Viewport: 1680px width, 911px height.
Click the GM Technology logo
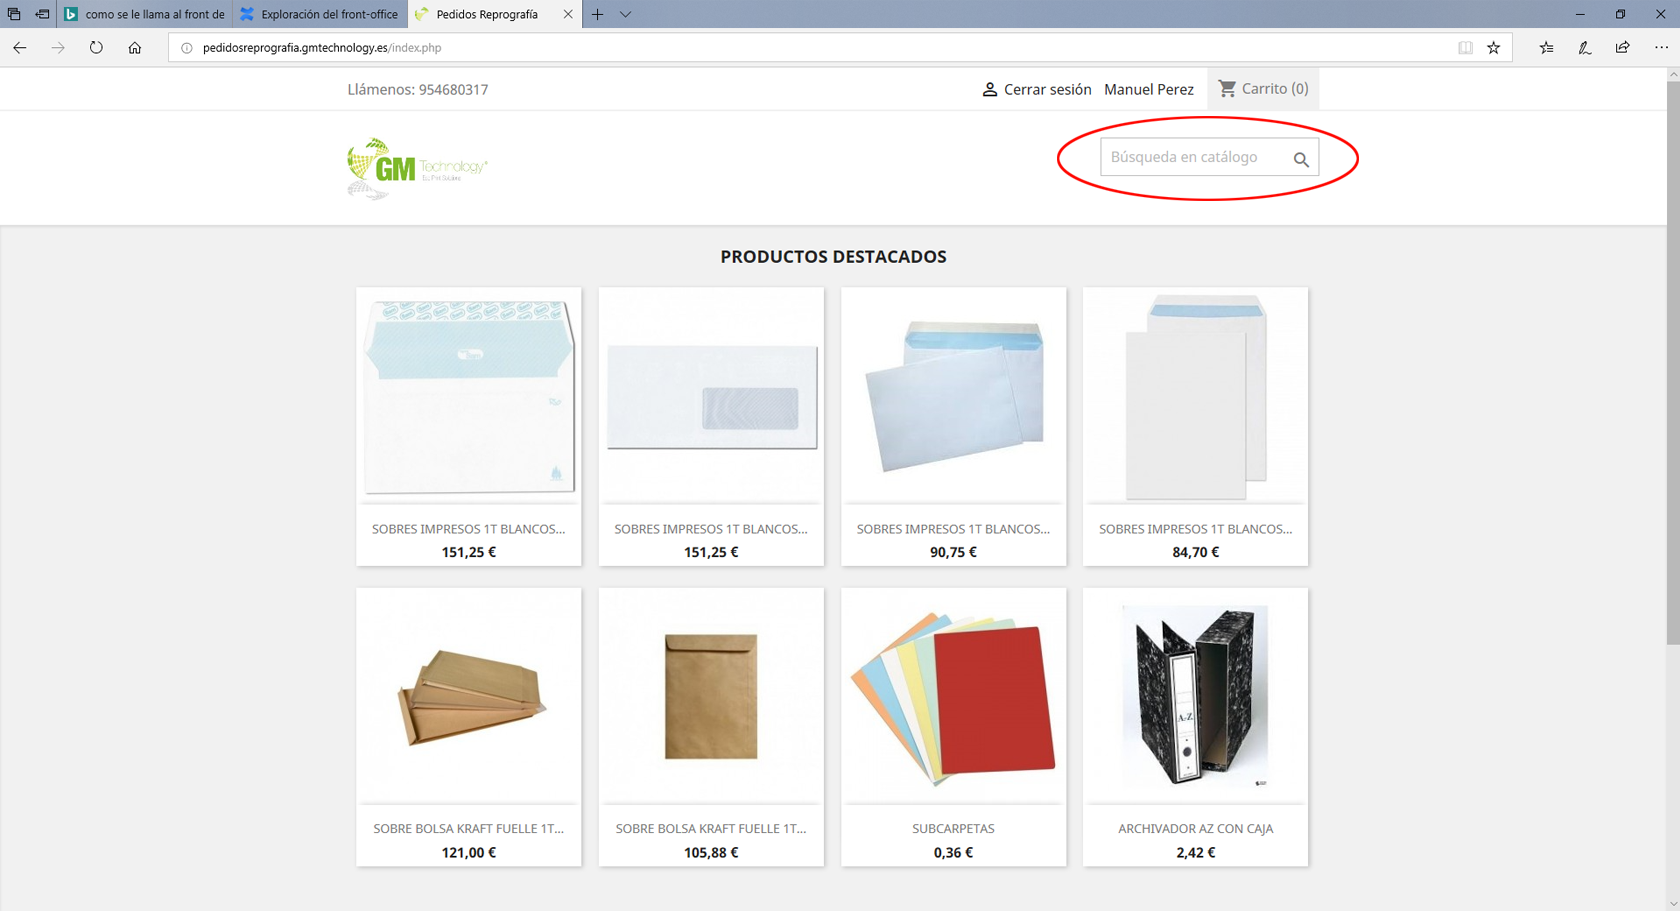(416, 168)
